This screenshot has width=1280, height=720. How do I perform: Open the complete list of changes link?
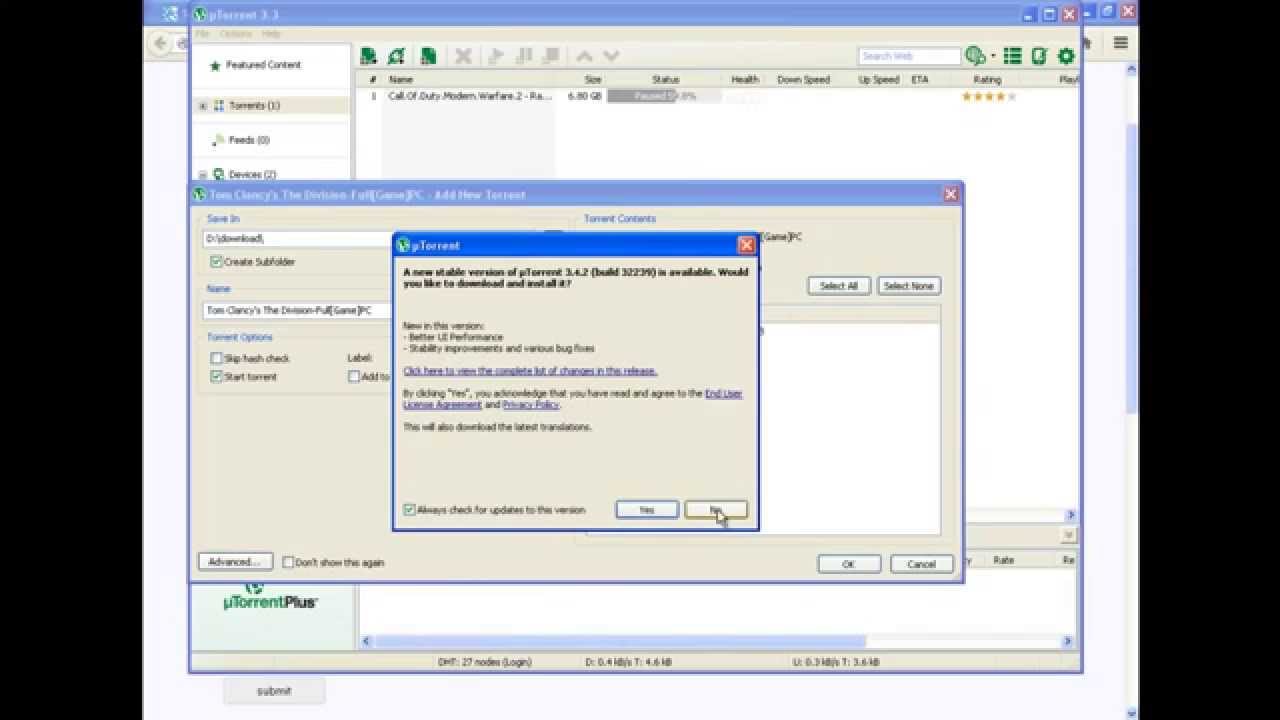coord(530,371)
